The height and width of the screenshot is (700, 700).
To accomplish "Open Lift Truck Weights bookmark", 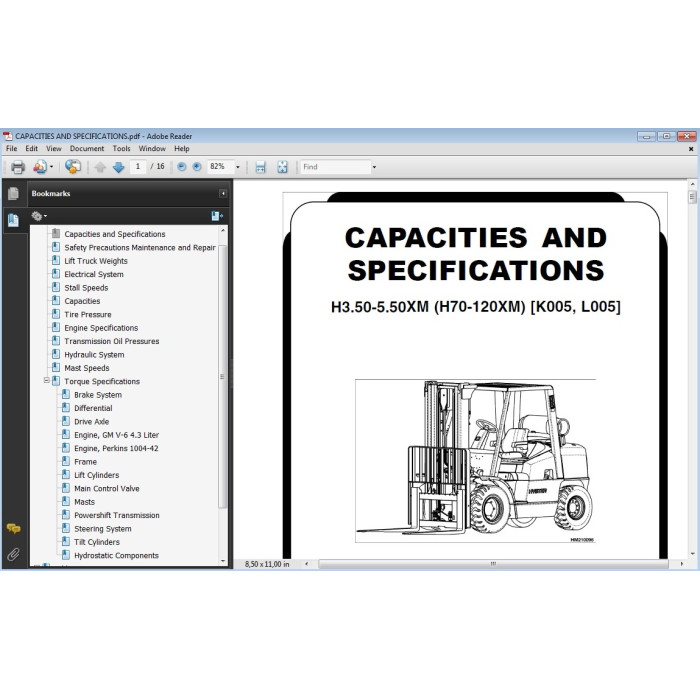I will pyautogui.click(x=96, y=261).
